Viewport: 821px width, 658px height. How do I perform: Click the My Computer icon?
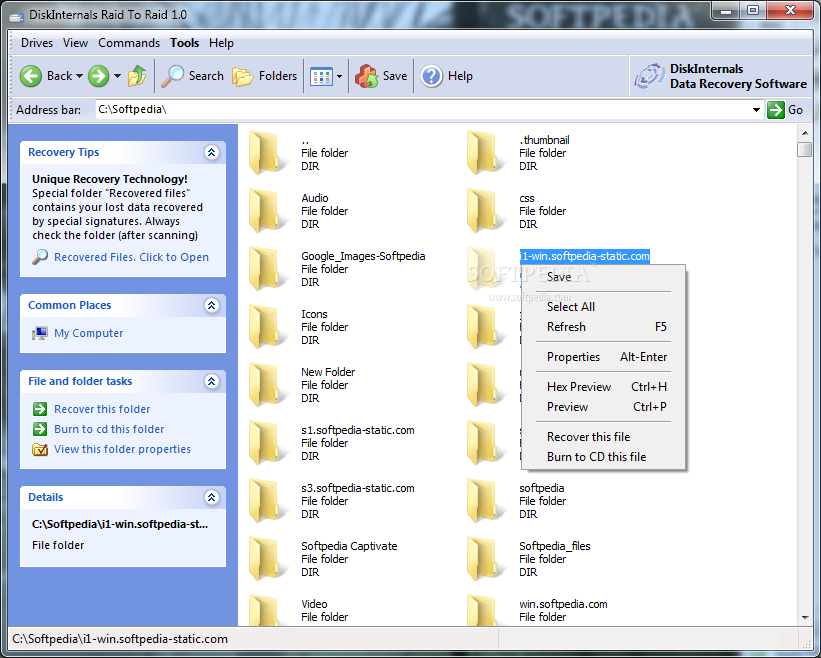tap(40, 333)
